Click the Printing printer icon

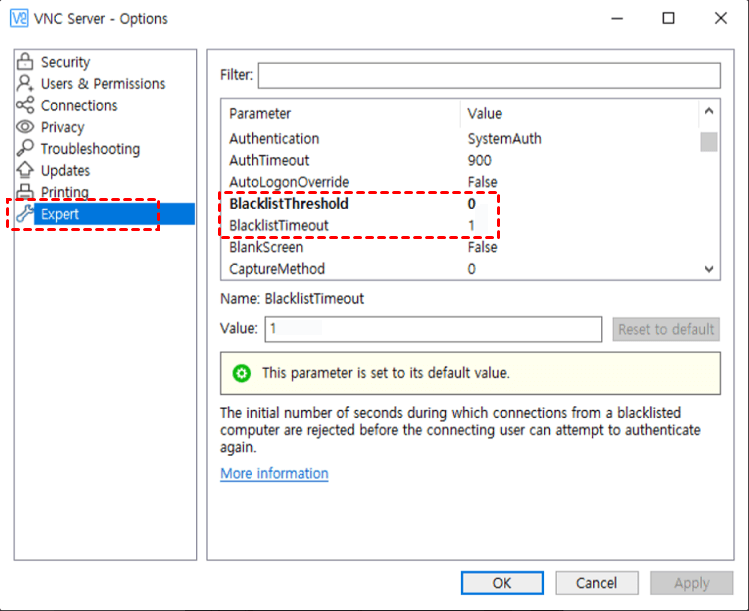tap(25, 191)
